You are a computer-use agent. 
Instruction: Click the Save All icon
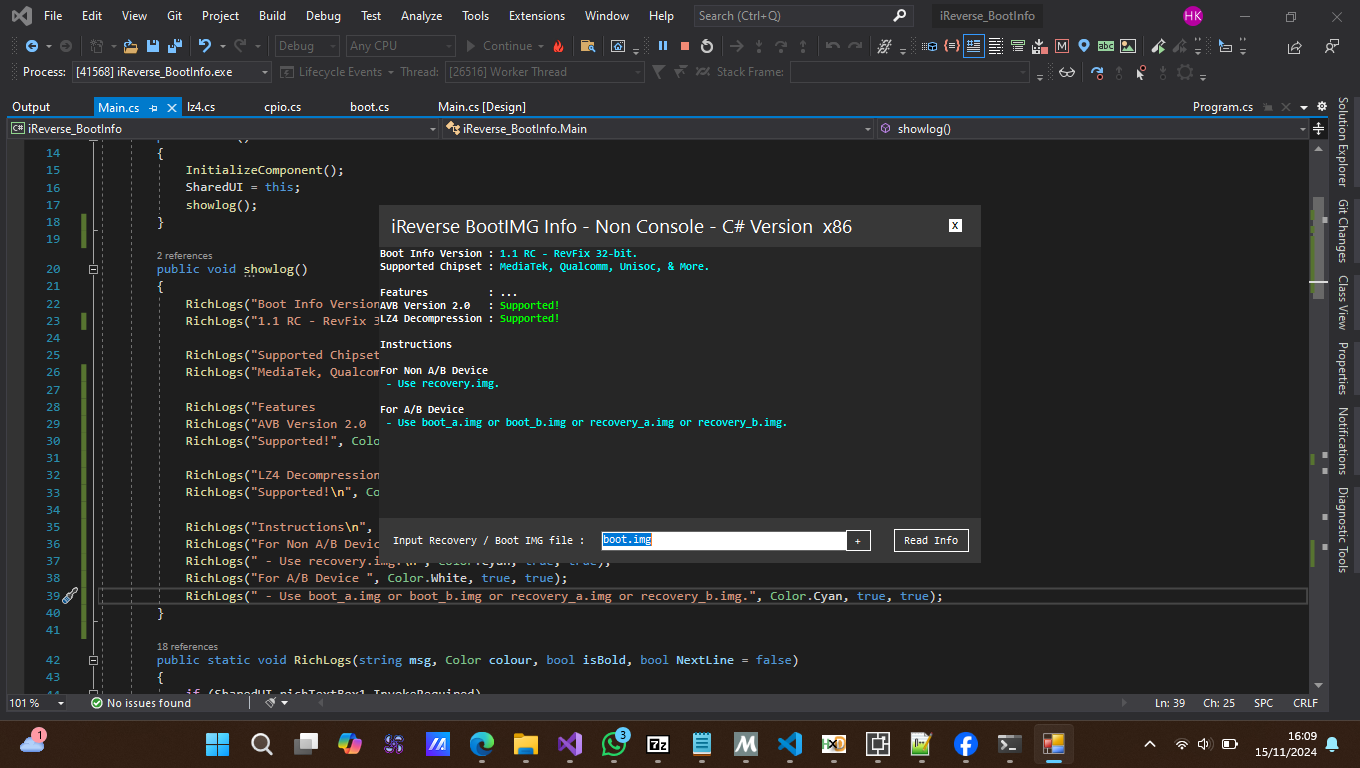[x=175, y=46]
